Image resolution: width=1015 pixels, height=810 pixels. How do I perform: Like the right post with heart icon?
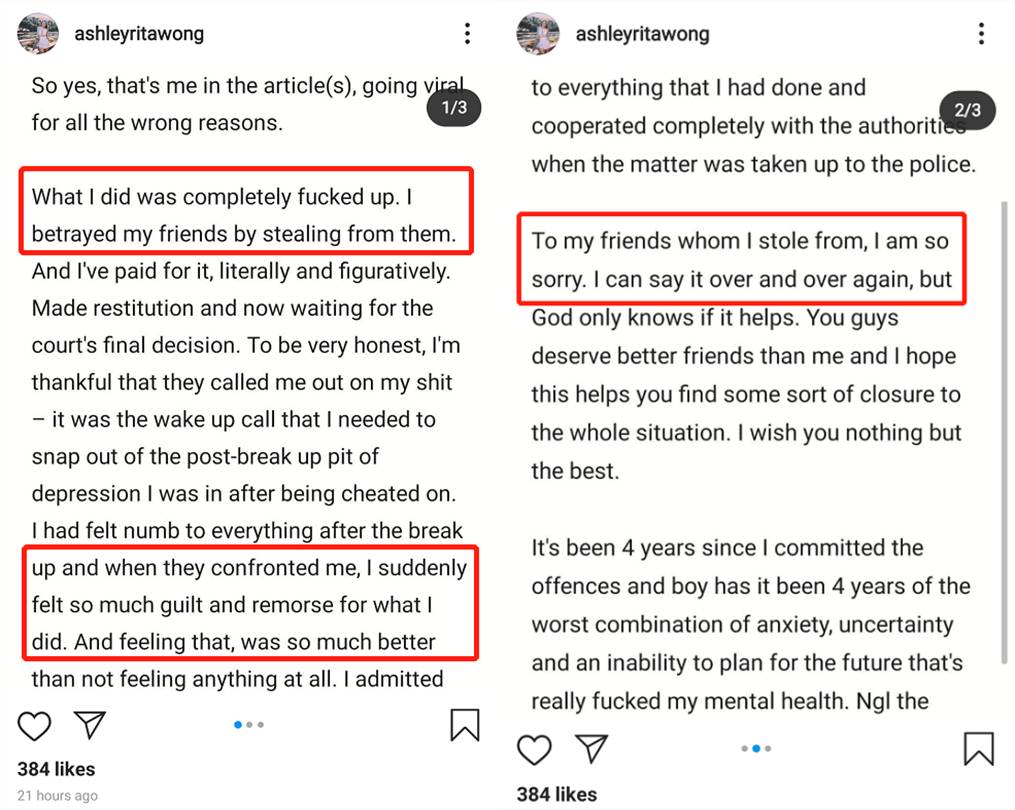tap(535, 749)
